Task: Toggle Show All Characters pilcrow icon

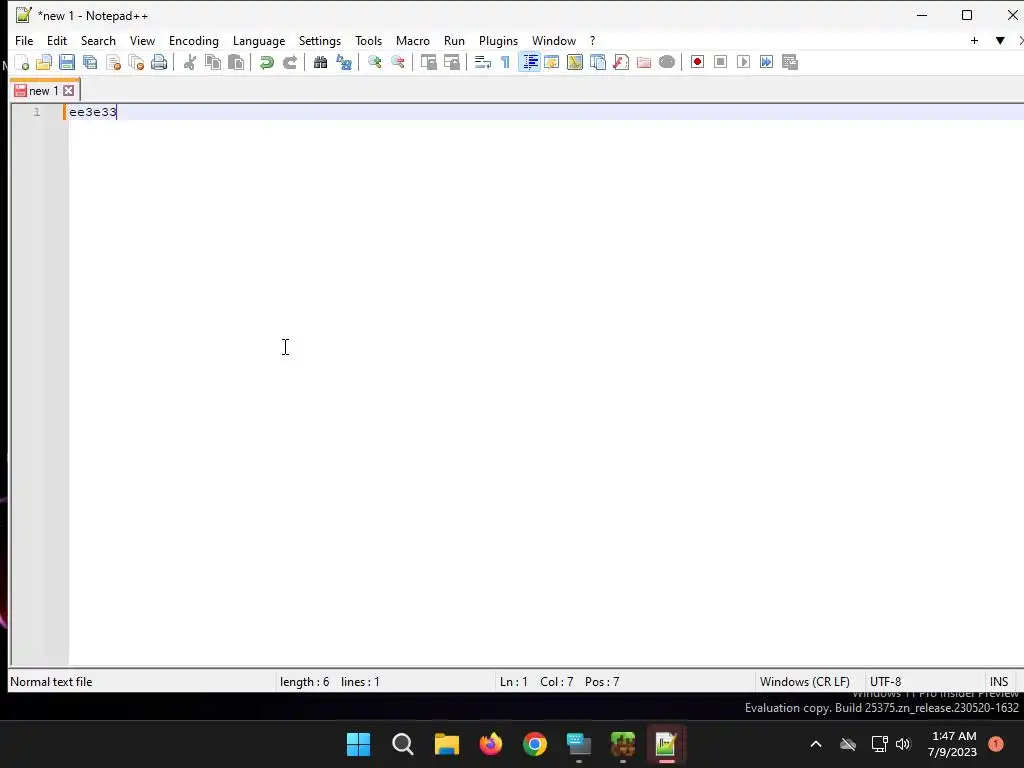Action: [505, 62]
